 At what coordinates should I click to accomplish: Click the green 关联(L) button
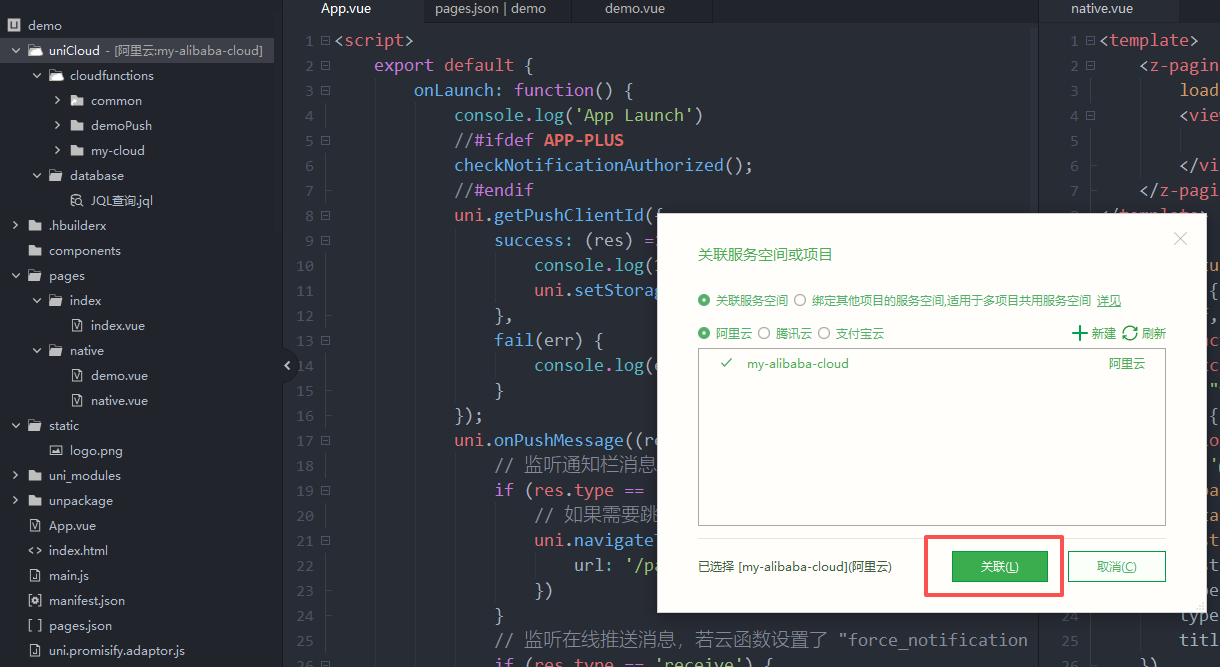click(999, 567)
